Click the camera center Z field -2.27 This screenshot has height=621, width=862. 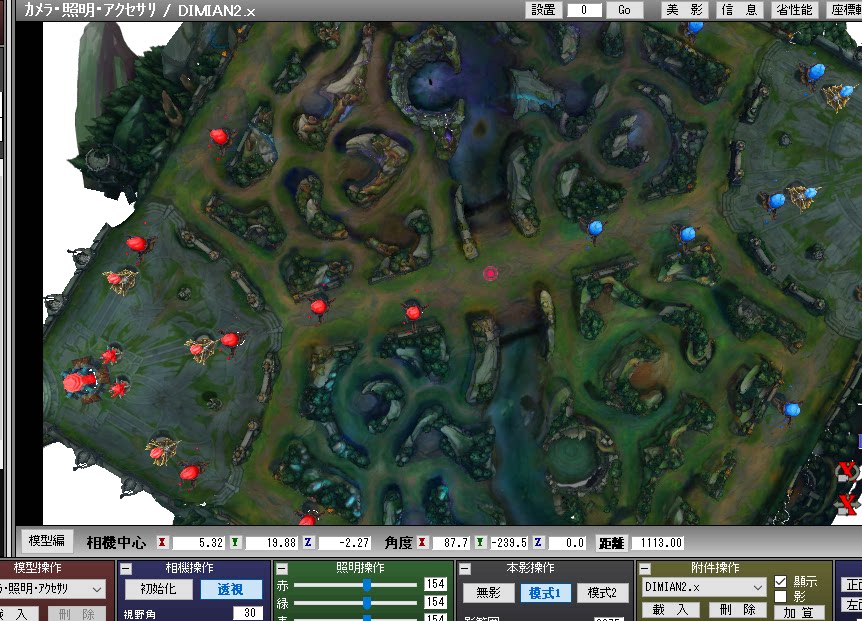(344, 543)
